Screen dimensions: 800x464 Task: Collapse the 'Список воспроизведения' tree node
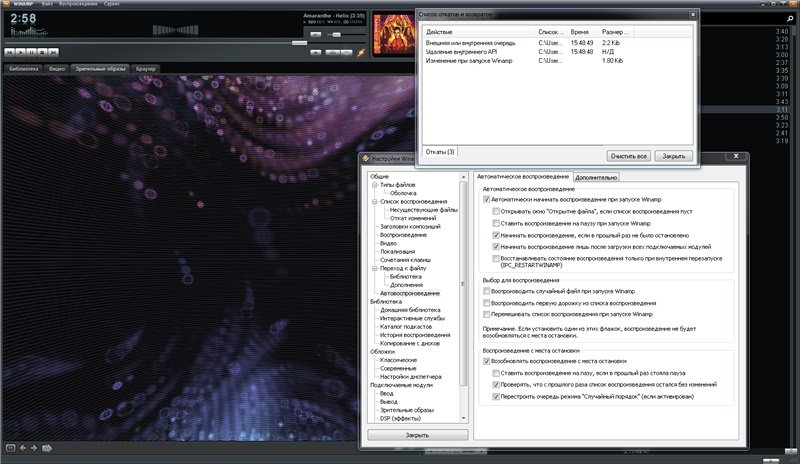pyautogui.click(x=373, y=201)
